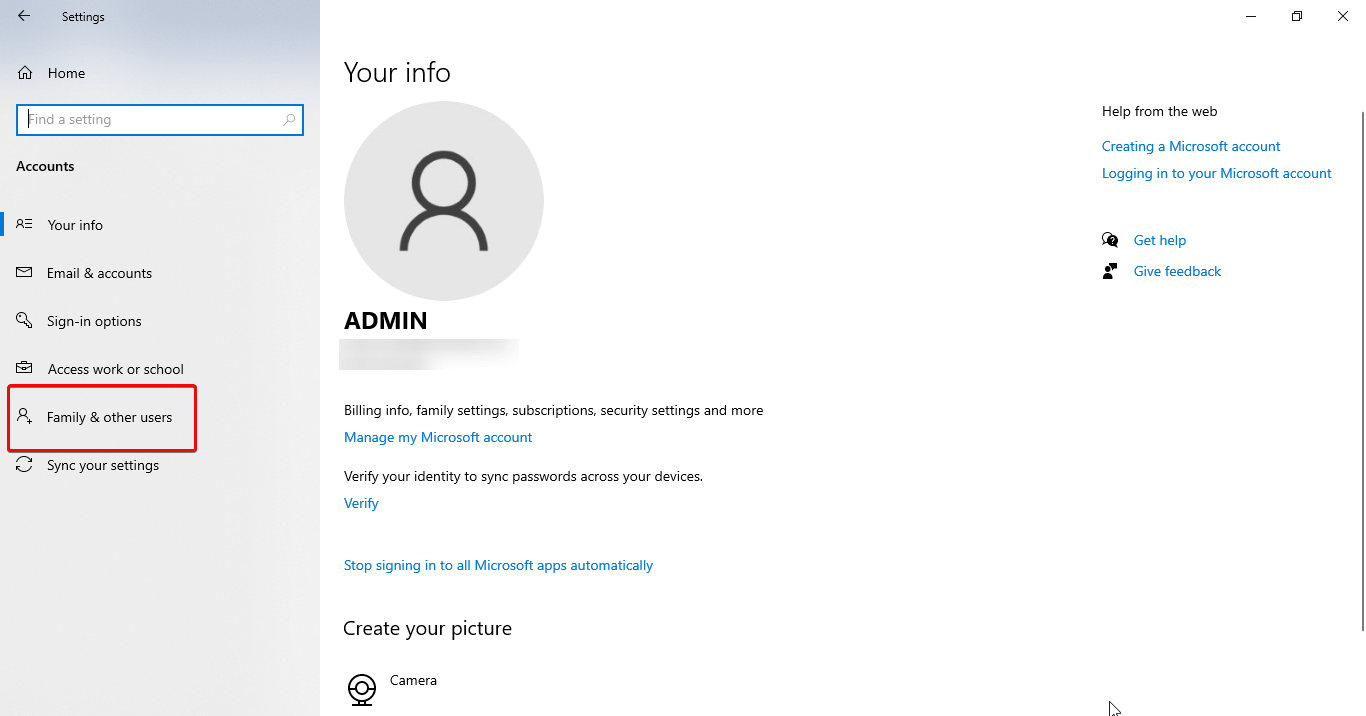This screenshot has width=1366, height=716.
Task: Select the Camera icon under Create your picture
Action: click(361, 689)
